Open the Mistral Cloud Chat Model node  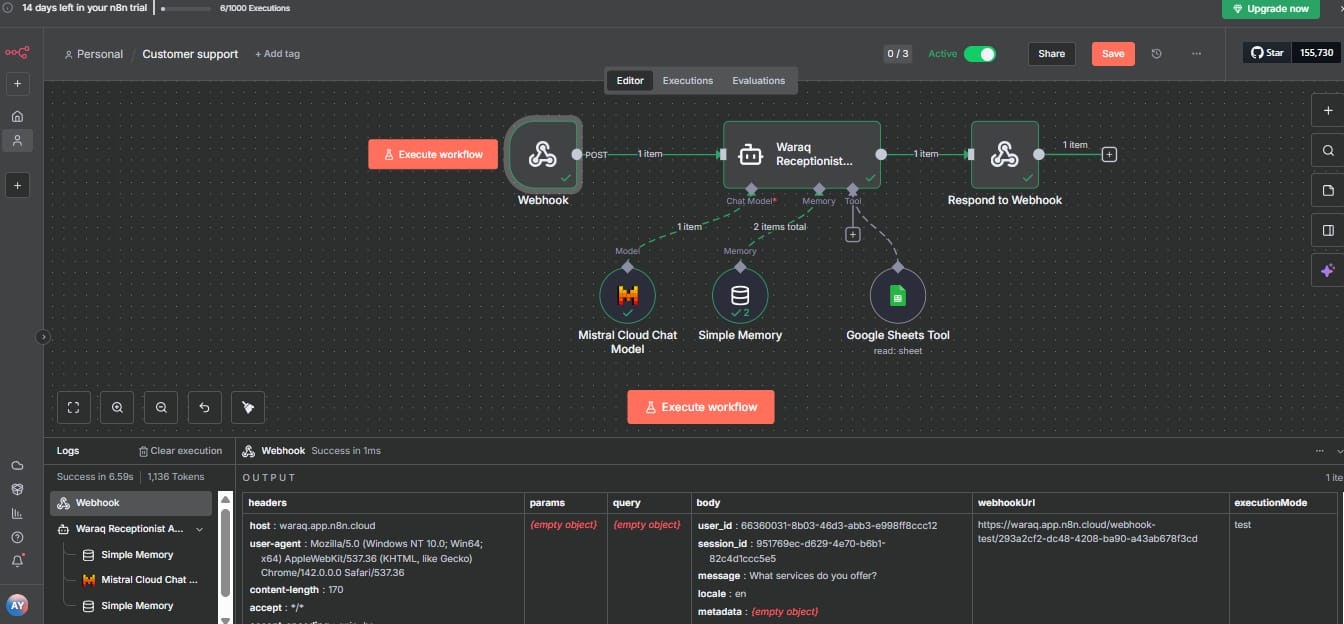pos(629,297)
